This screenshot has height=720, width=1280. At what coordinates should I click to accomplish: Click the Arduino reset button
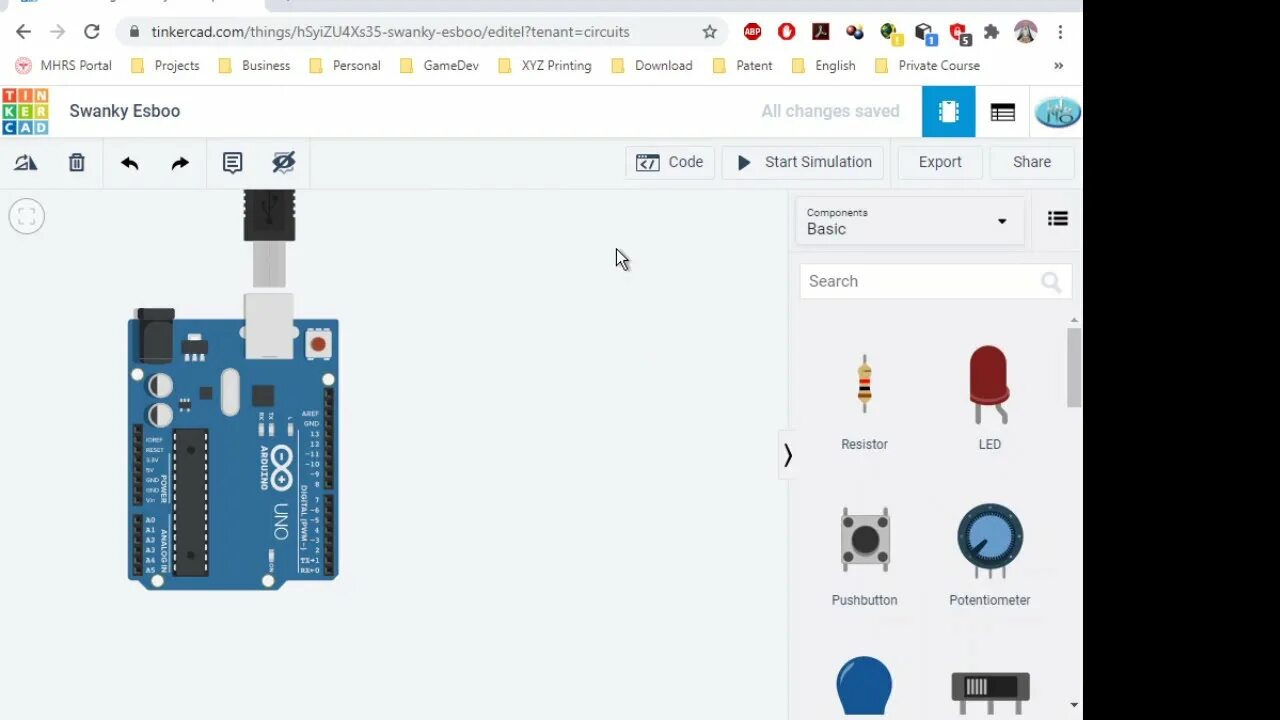(x=318, y=344)
